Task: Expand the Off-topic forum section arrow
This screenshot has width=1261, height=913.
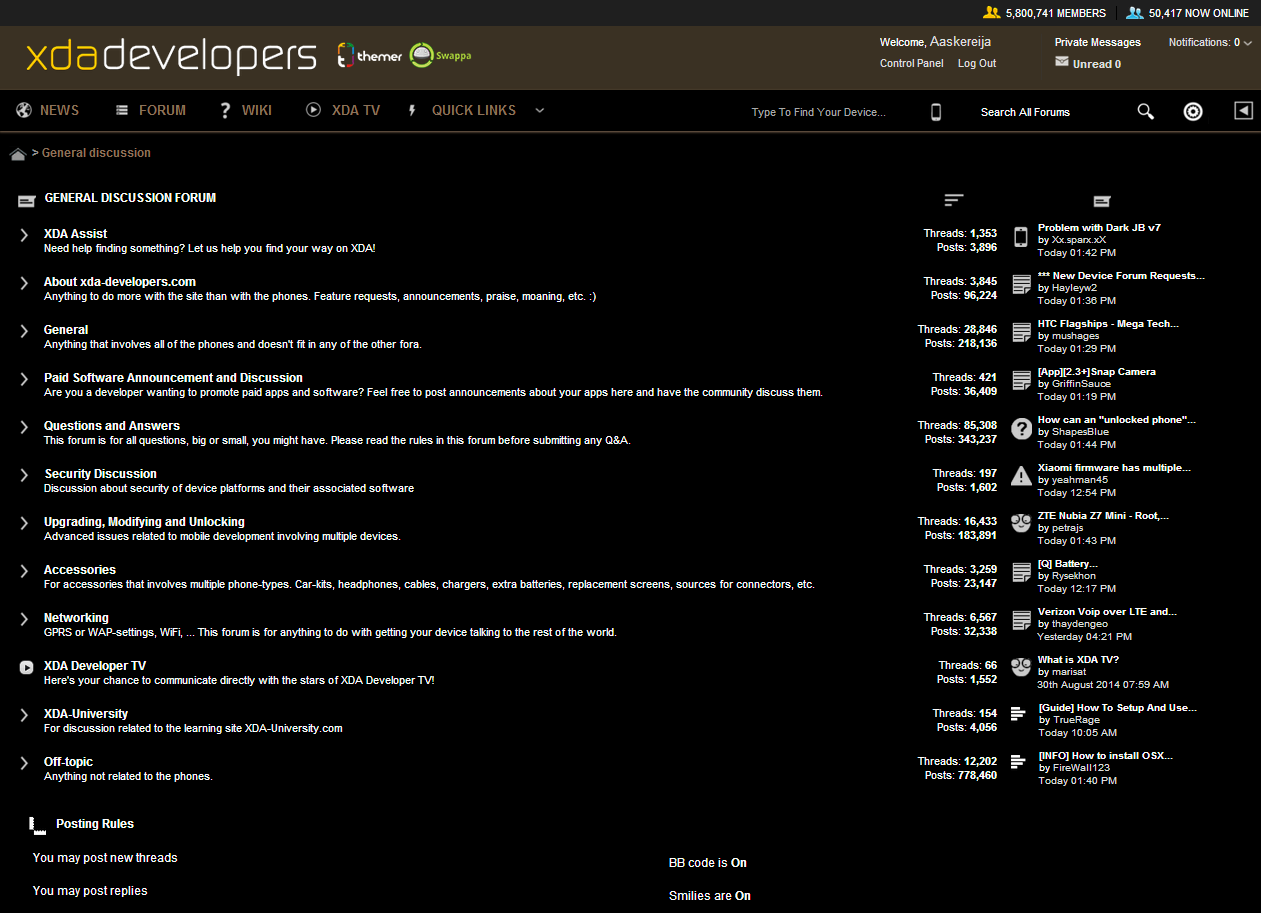Action: (x=24, y=762)
